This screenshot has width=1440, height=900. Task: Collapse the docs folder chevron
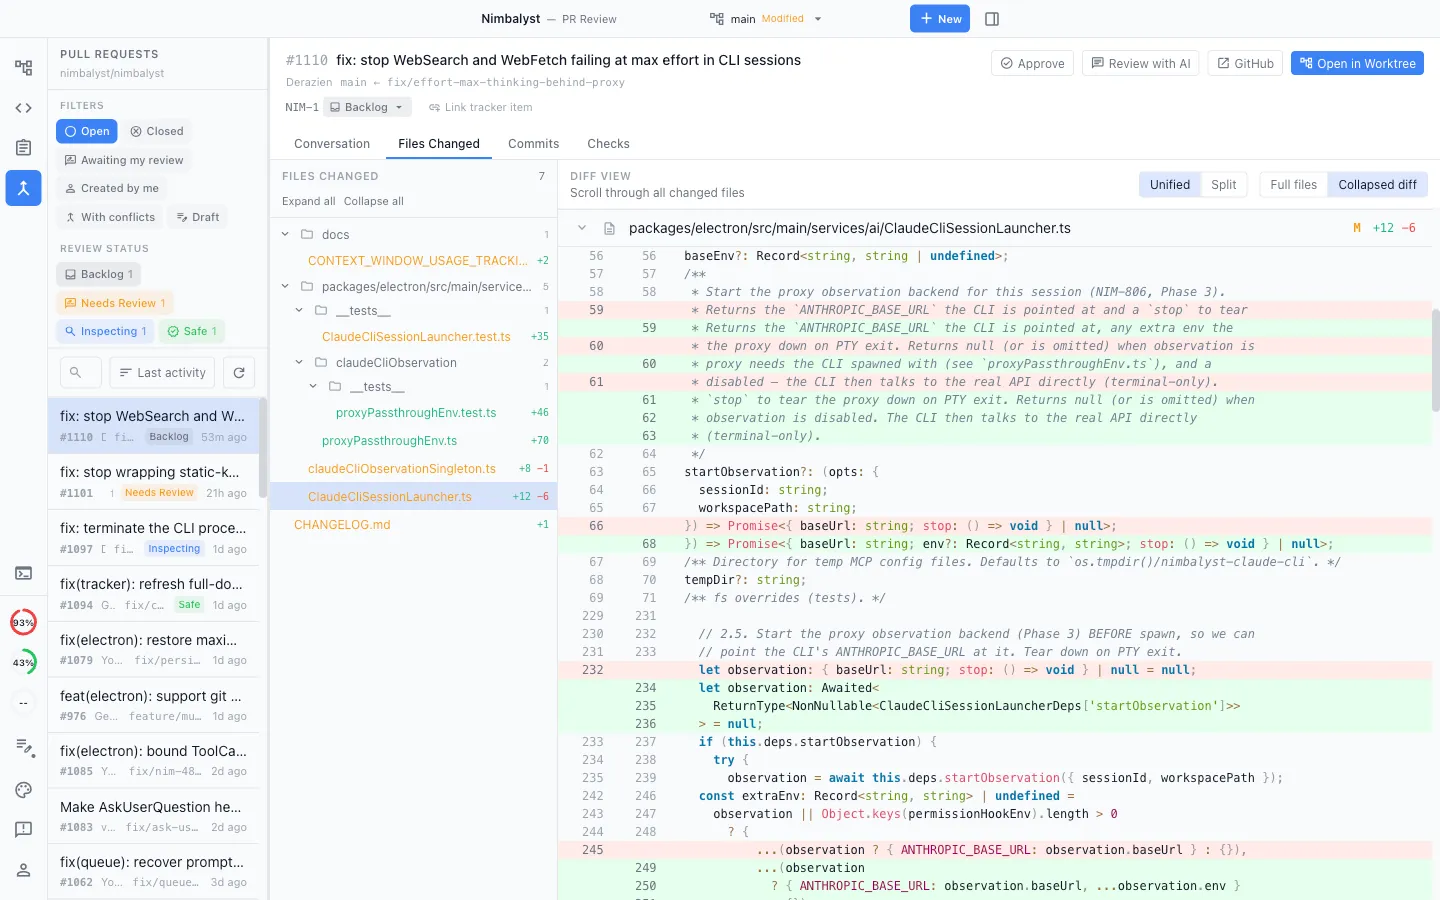pos(285,234)
